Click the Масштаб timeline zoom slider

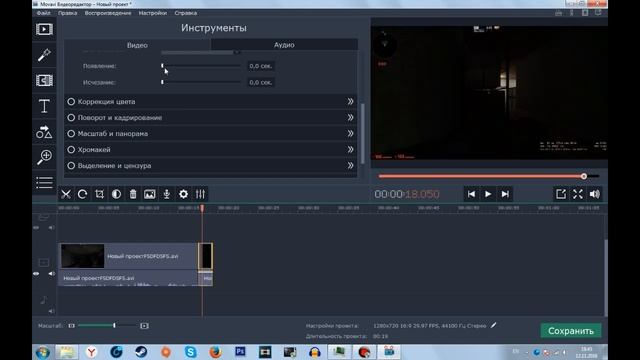click(108, 326)
